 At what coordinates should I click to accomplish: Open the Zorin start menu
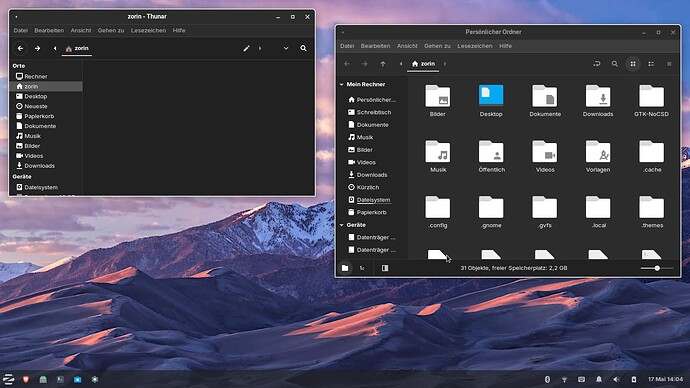tap(8, 379)
